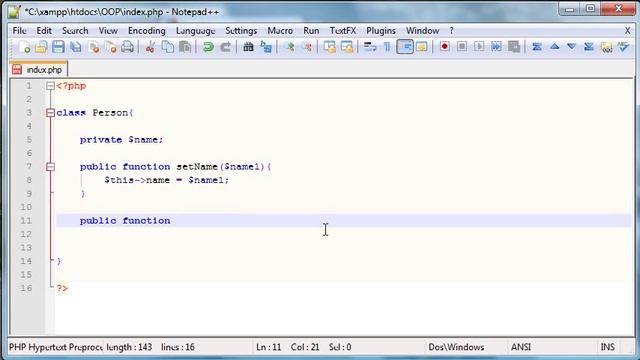Open the Plugins menu
The image size is (640, 360).
(x=381, y=31)
